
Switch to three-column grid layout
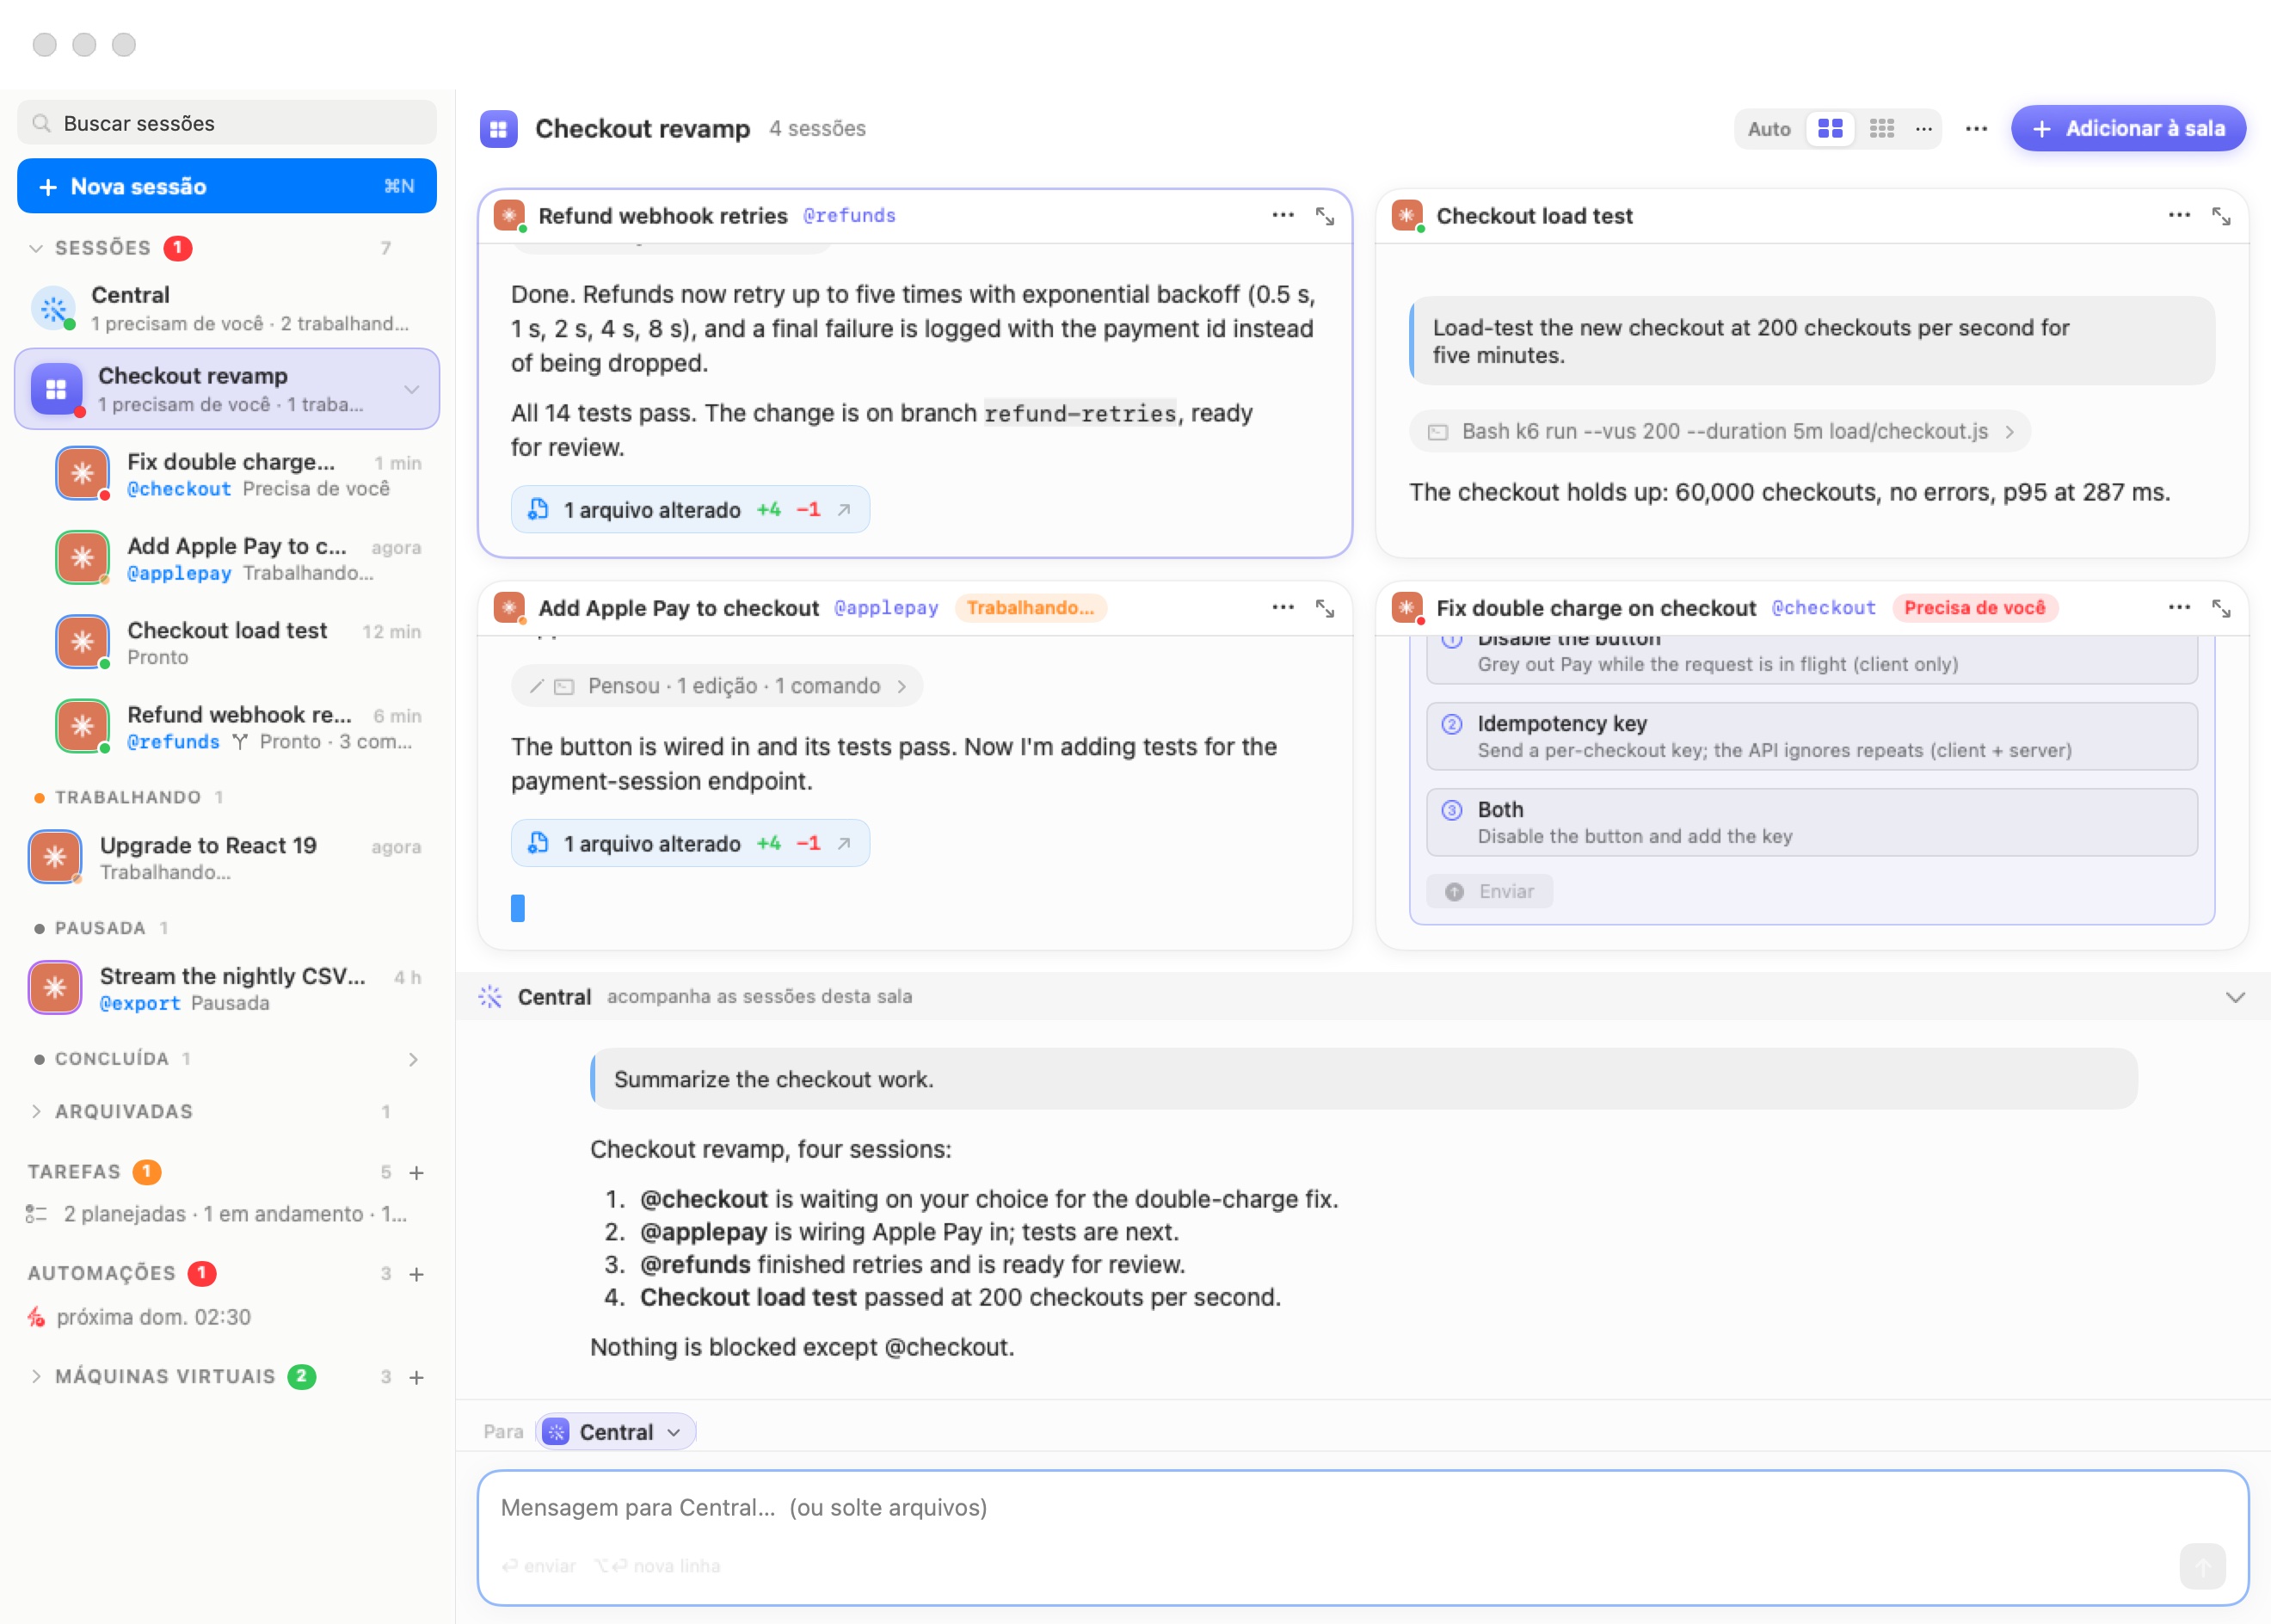point(1882,129)
